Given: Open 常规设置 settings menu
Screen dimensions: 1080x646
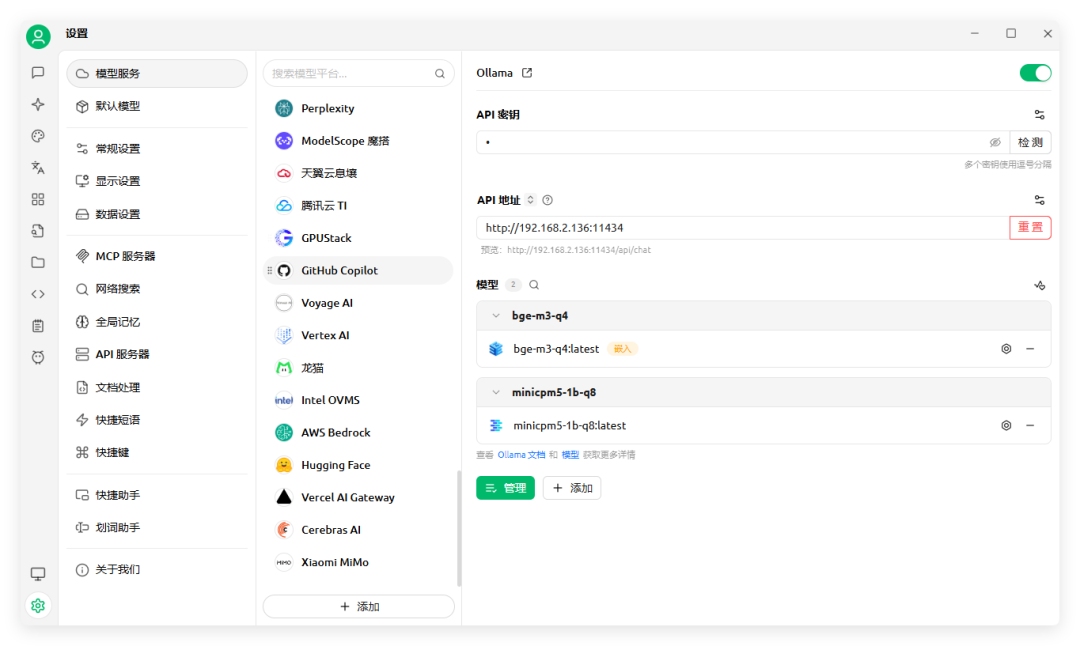Looking at the screenshot, I should (157, 149).
